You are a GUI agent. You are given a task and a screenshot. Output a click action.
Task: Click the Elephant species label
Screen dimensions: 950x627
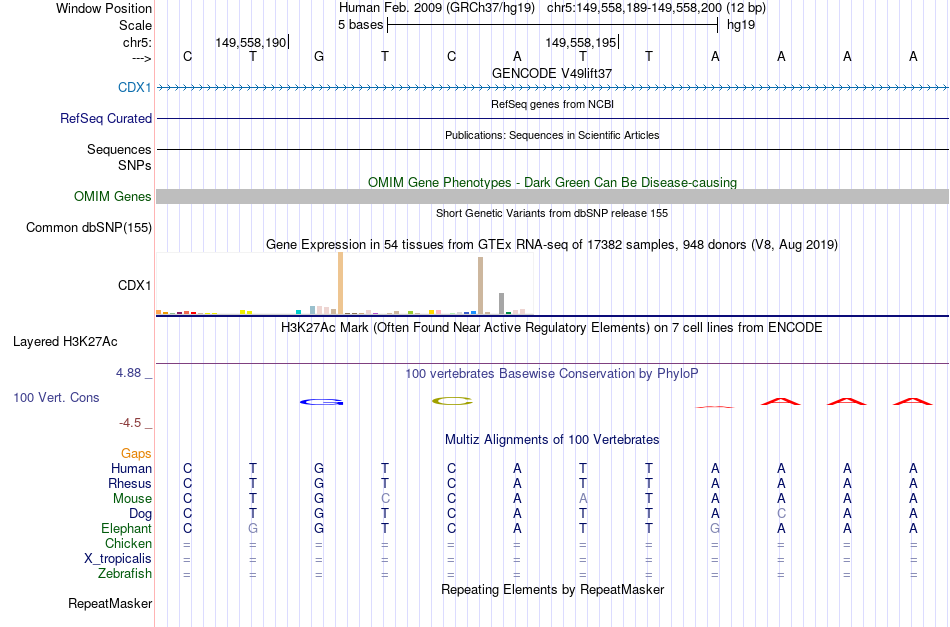click(127, 528)
